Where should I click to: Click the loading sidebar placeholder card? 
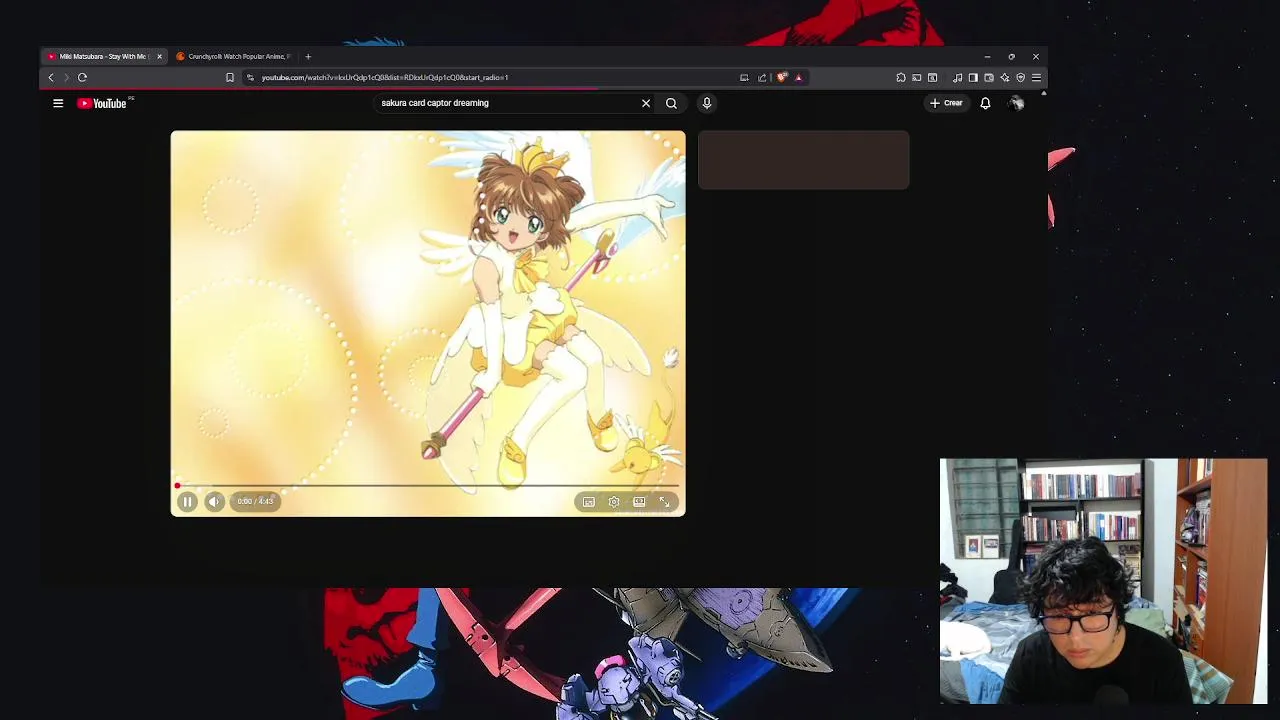point(804,160)
